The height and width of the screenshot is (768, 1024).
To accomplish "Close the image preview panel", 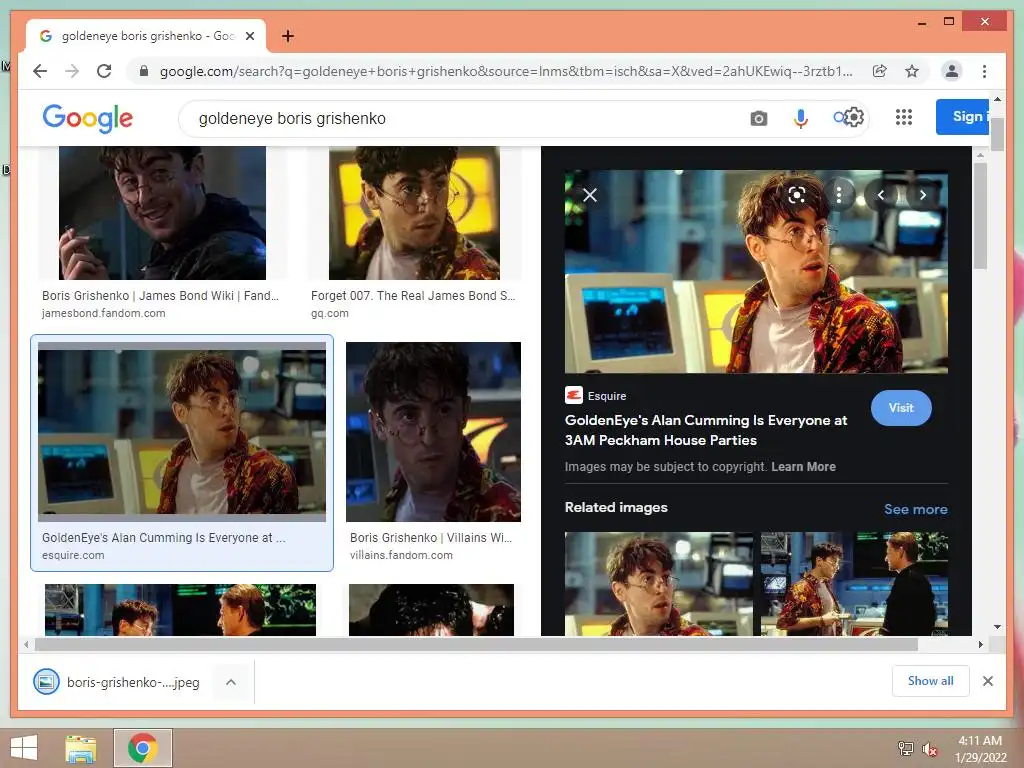I will (x=590, y=195).
